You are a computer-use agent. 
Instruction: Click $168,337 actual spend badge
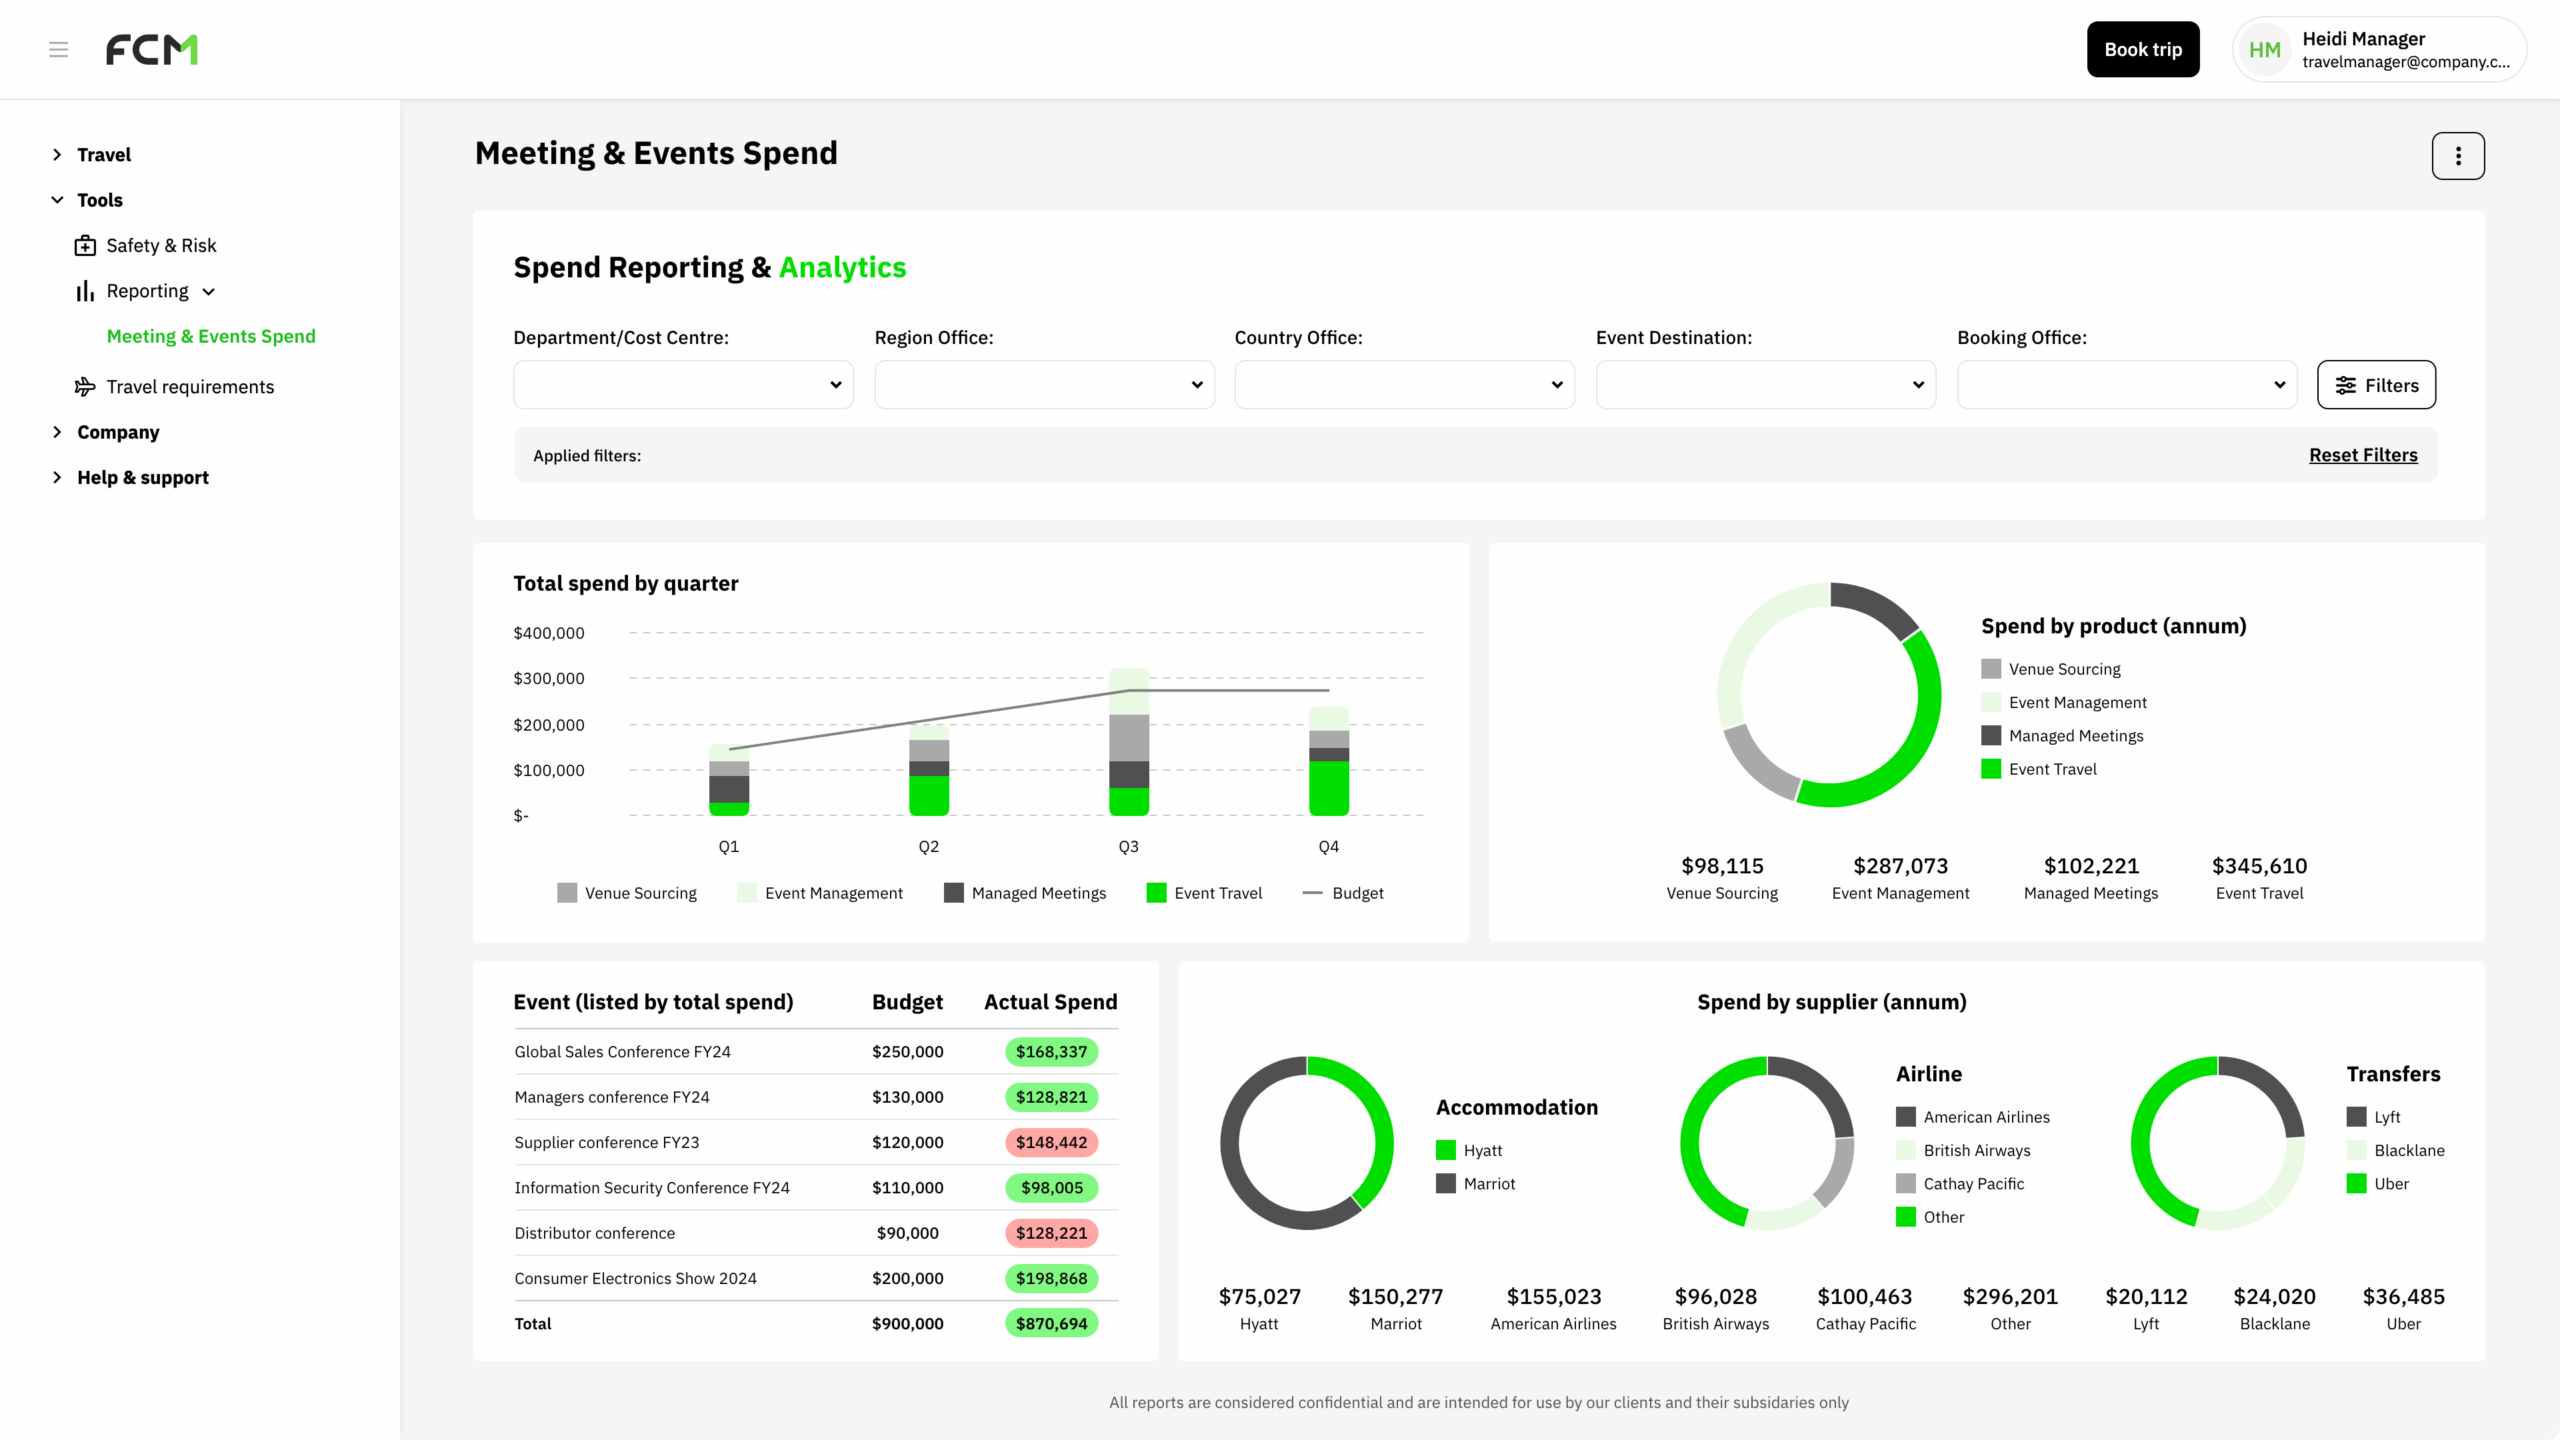1051,1052
